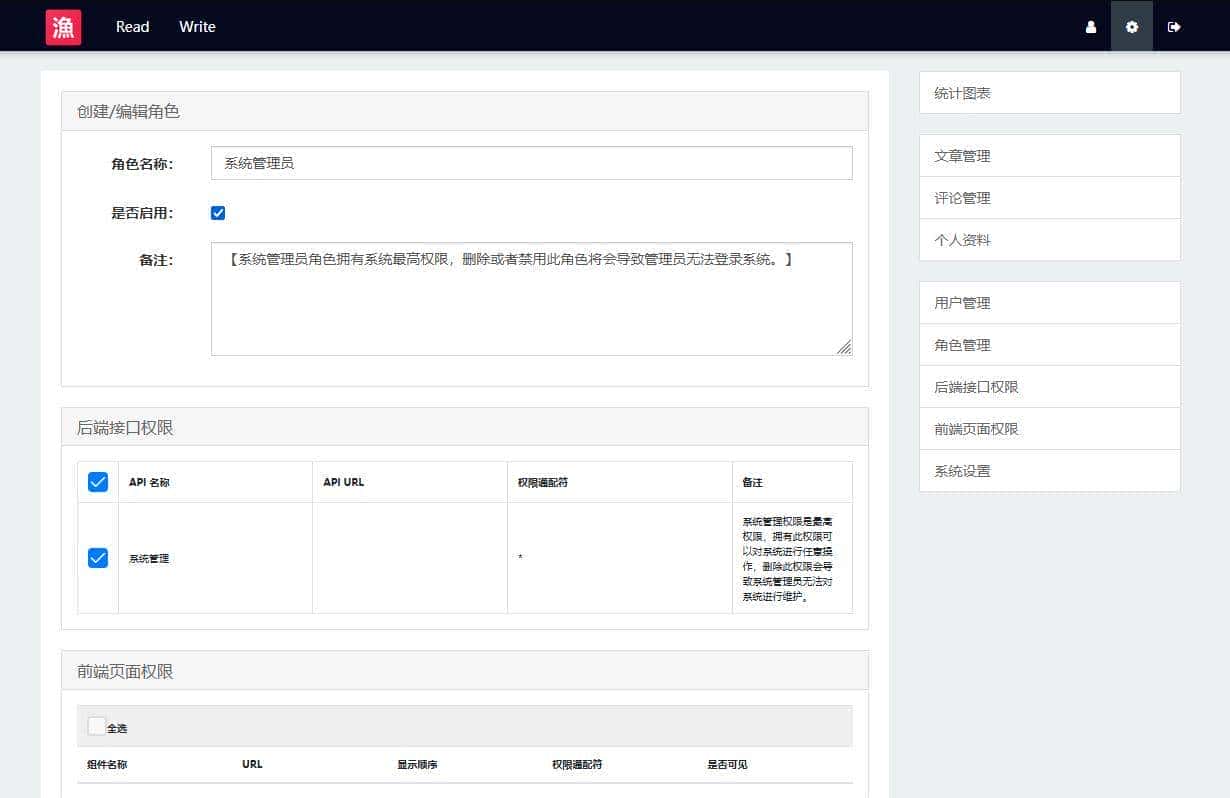1230x798 pixels.
Task: Open the user profile icon
Action: click(1089, 27)
